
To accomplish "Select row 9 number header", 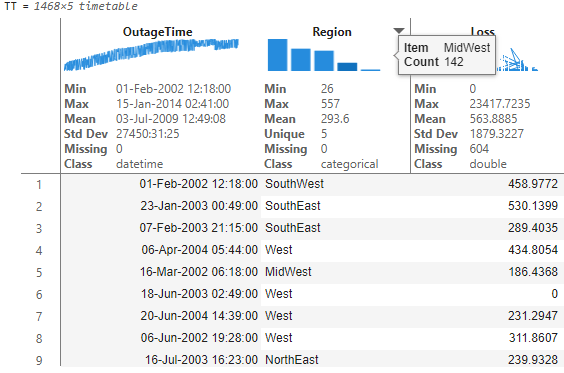I will pyautogui.click(x=39, y=360).
